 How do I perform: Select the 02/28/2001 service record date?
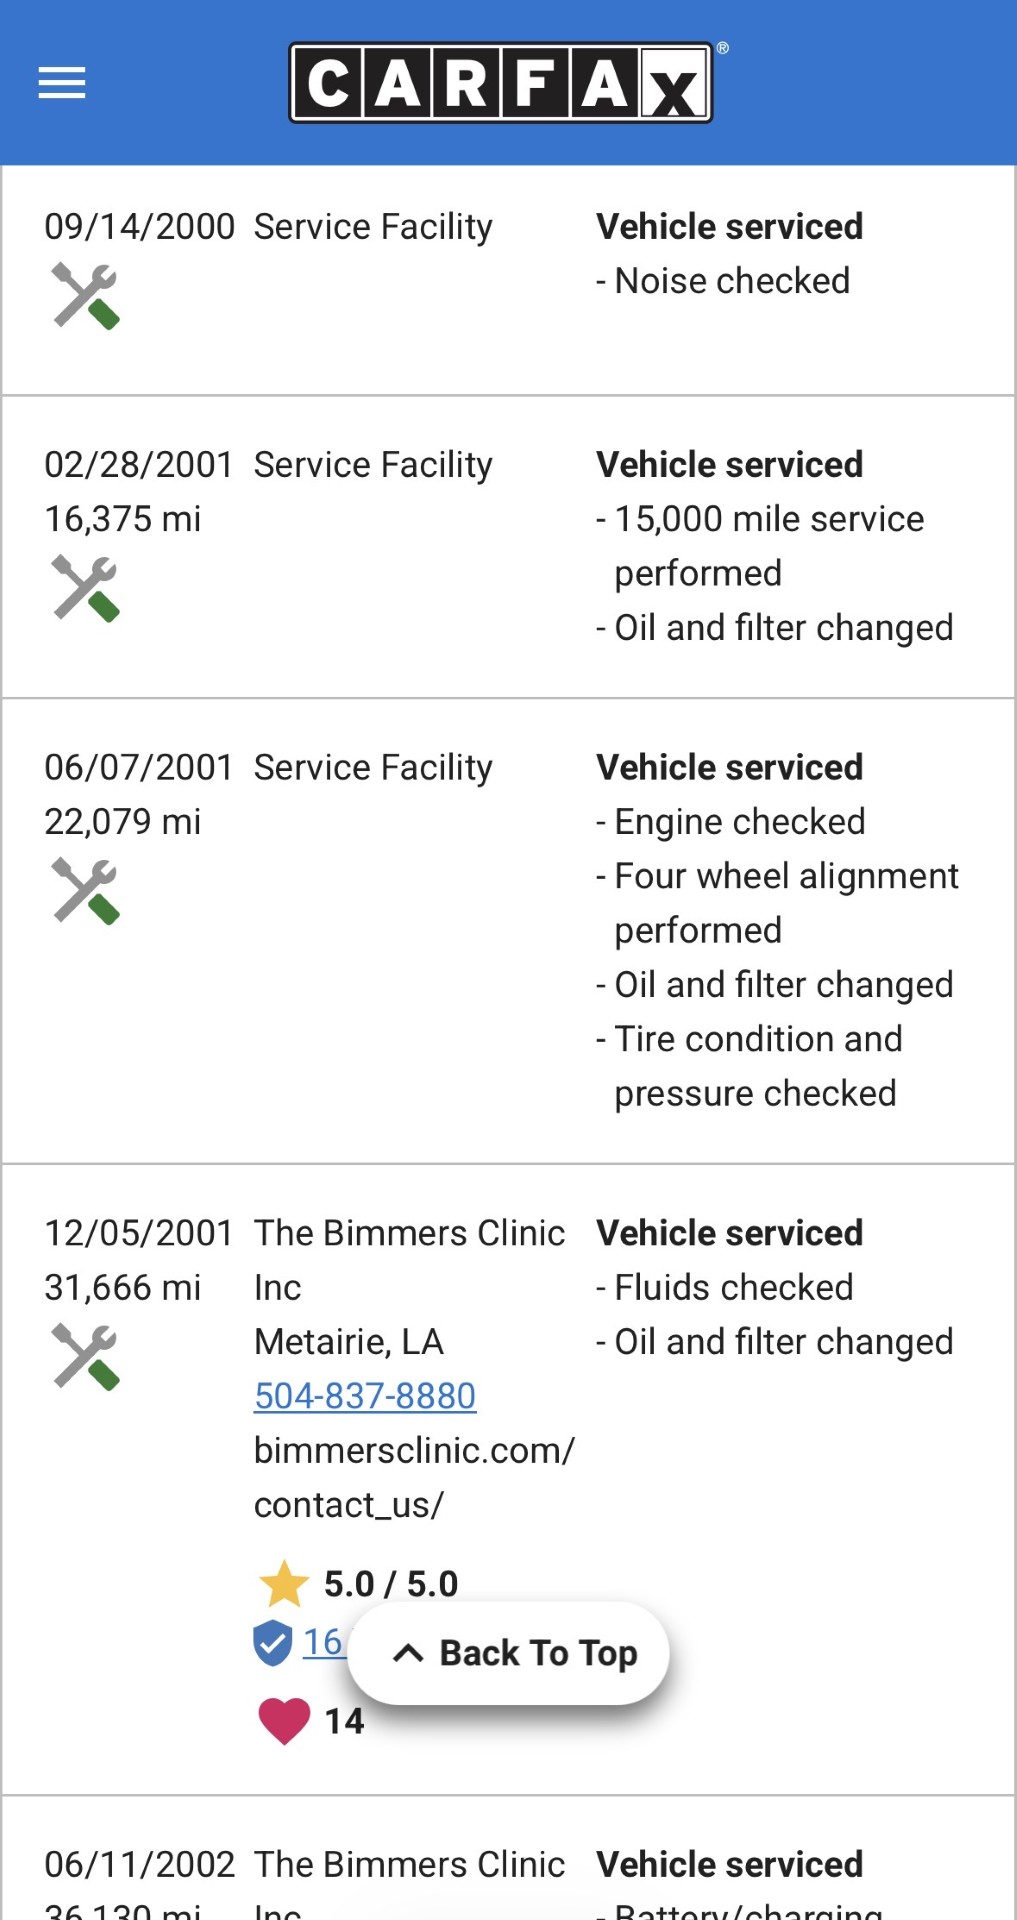[139, 465]
